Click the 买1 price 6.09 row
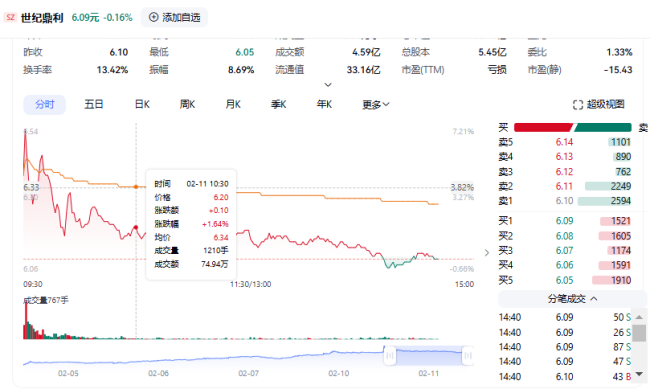Viewport: 650px width, 389px height. 565,221
